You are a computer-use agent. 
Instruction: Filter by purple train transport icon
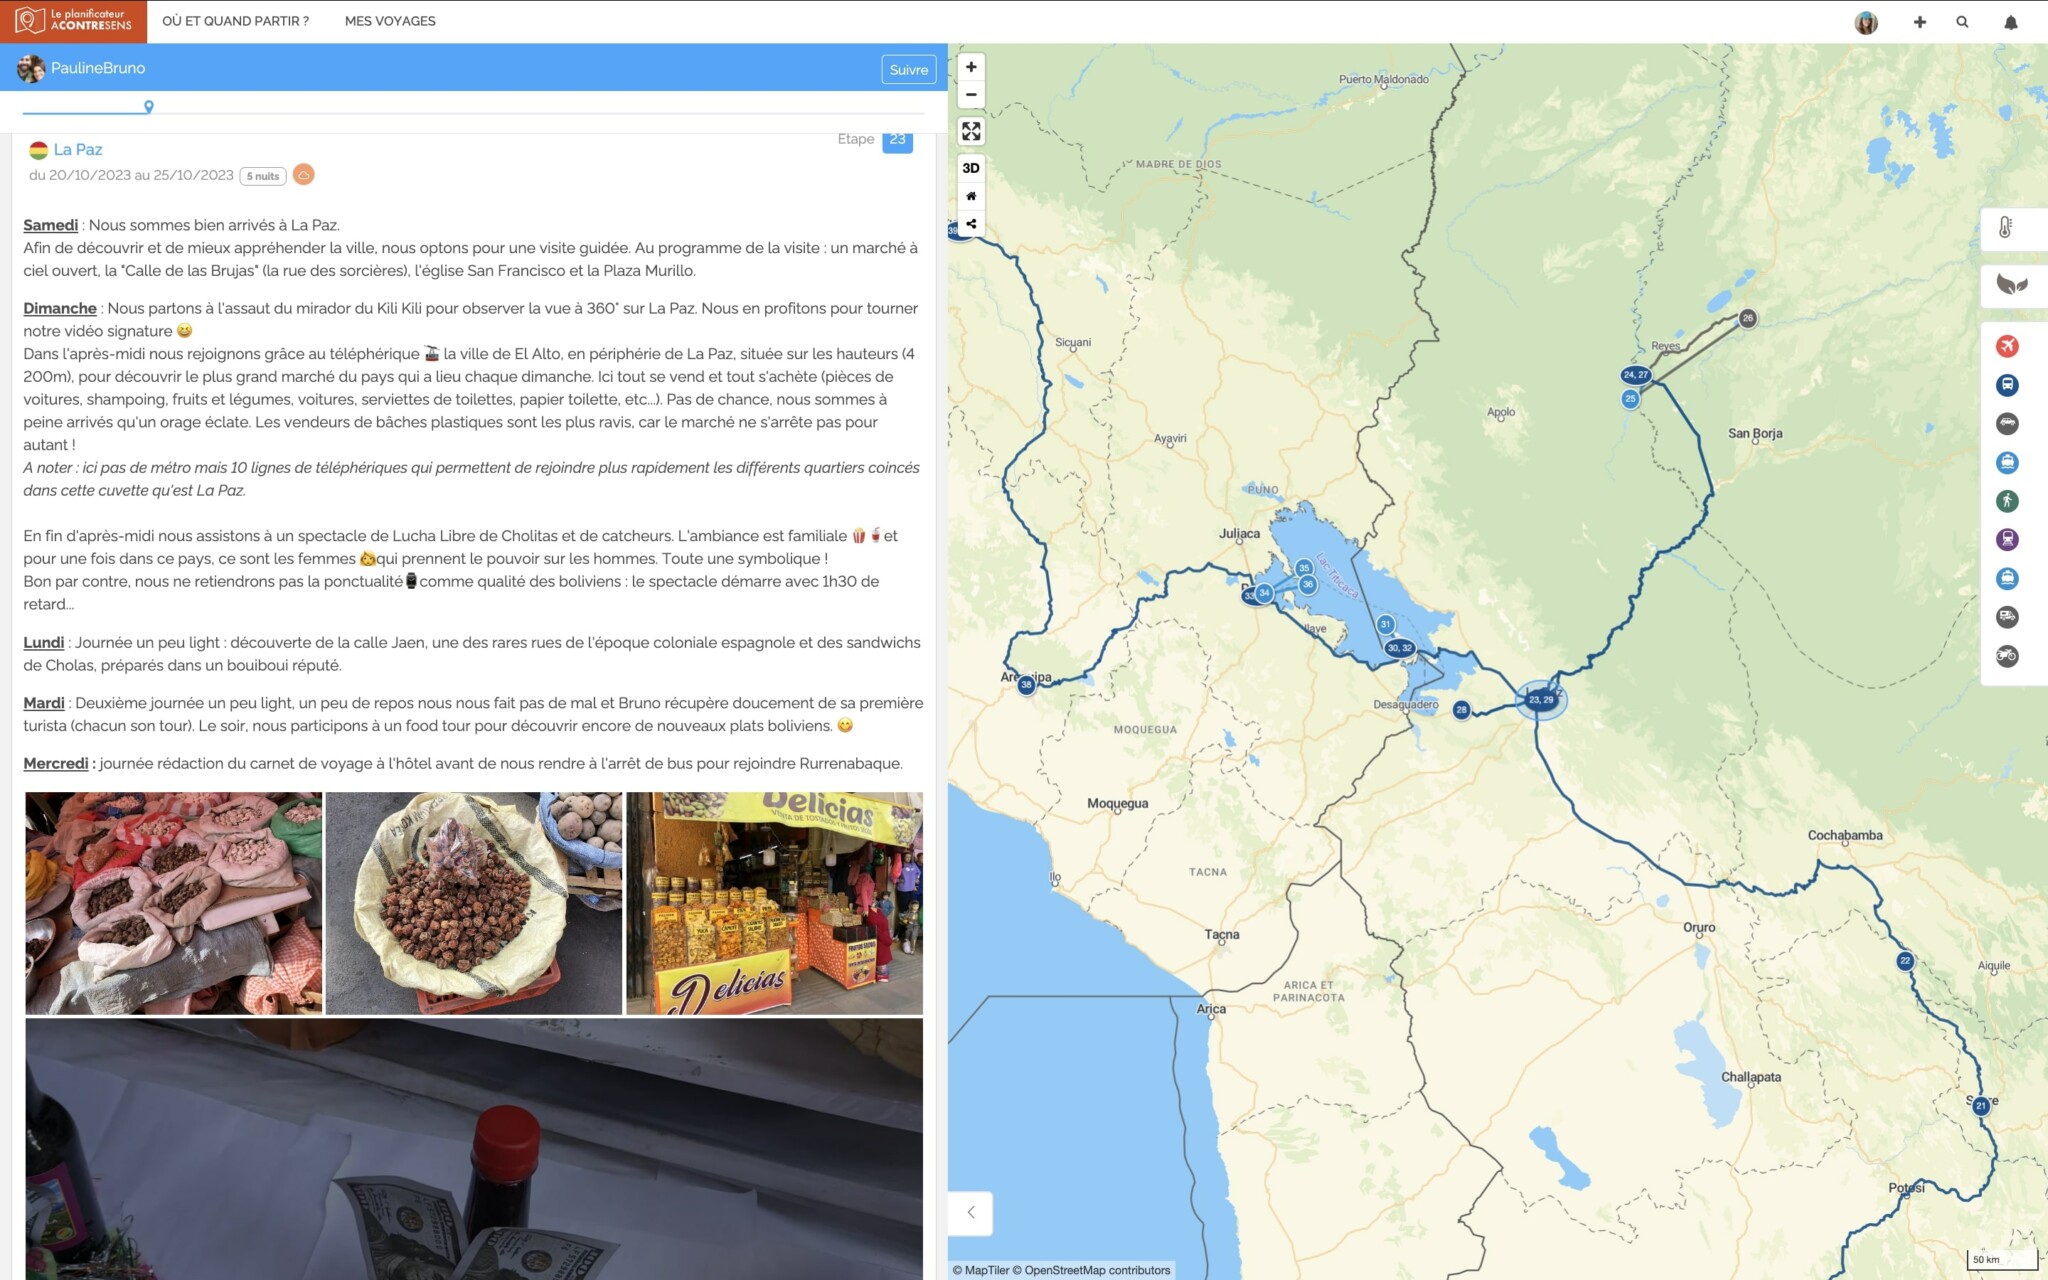[2007, 540]
